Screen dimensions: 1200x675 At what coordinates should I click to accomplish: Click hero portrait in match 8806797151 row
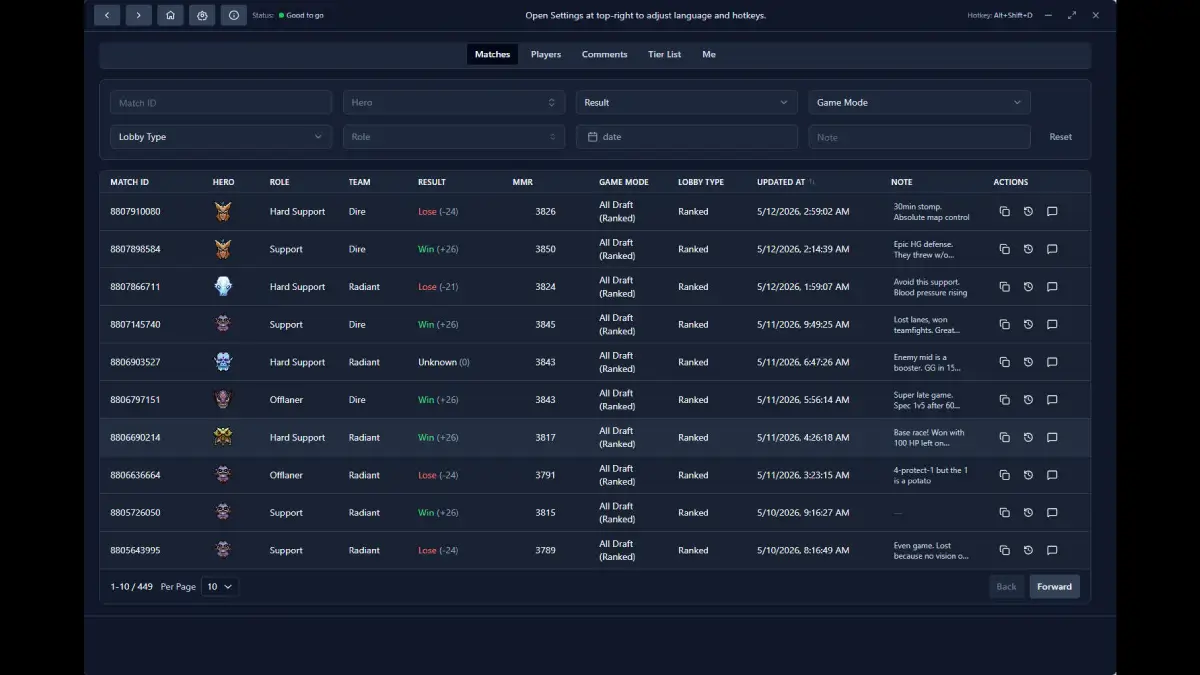tap(222, 400)
